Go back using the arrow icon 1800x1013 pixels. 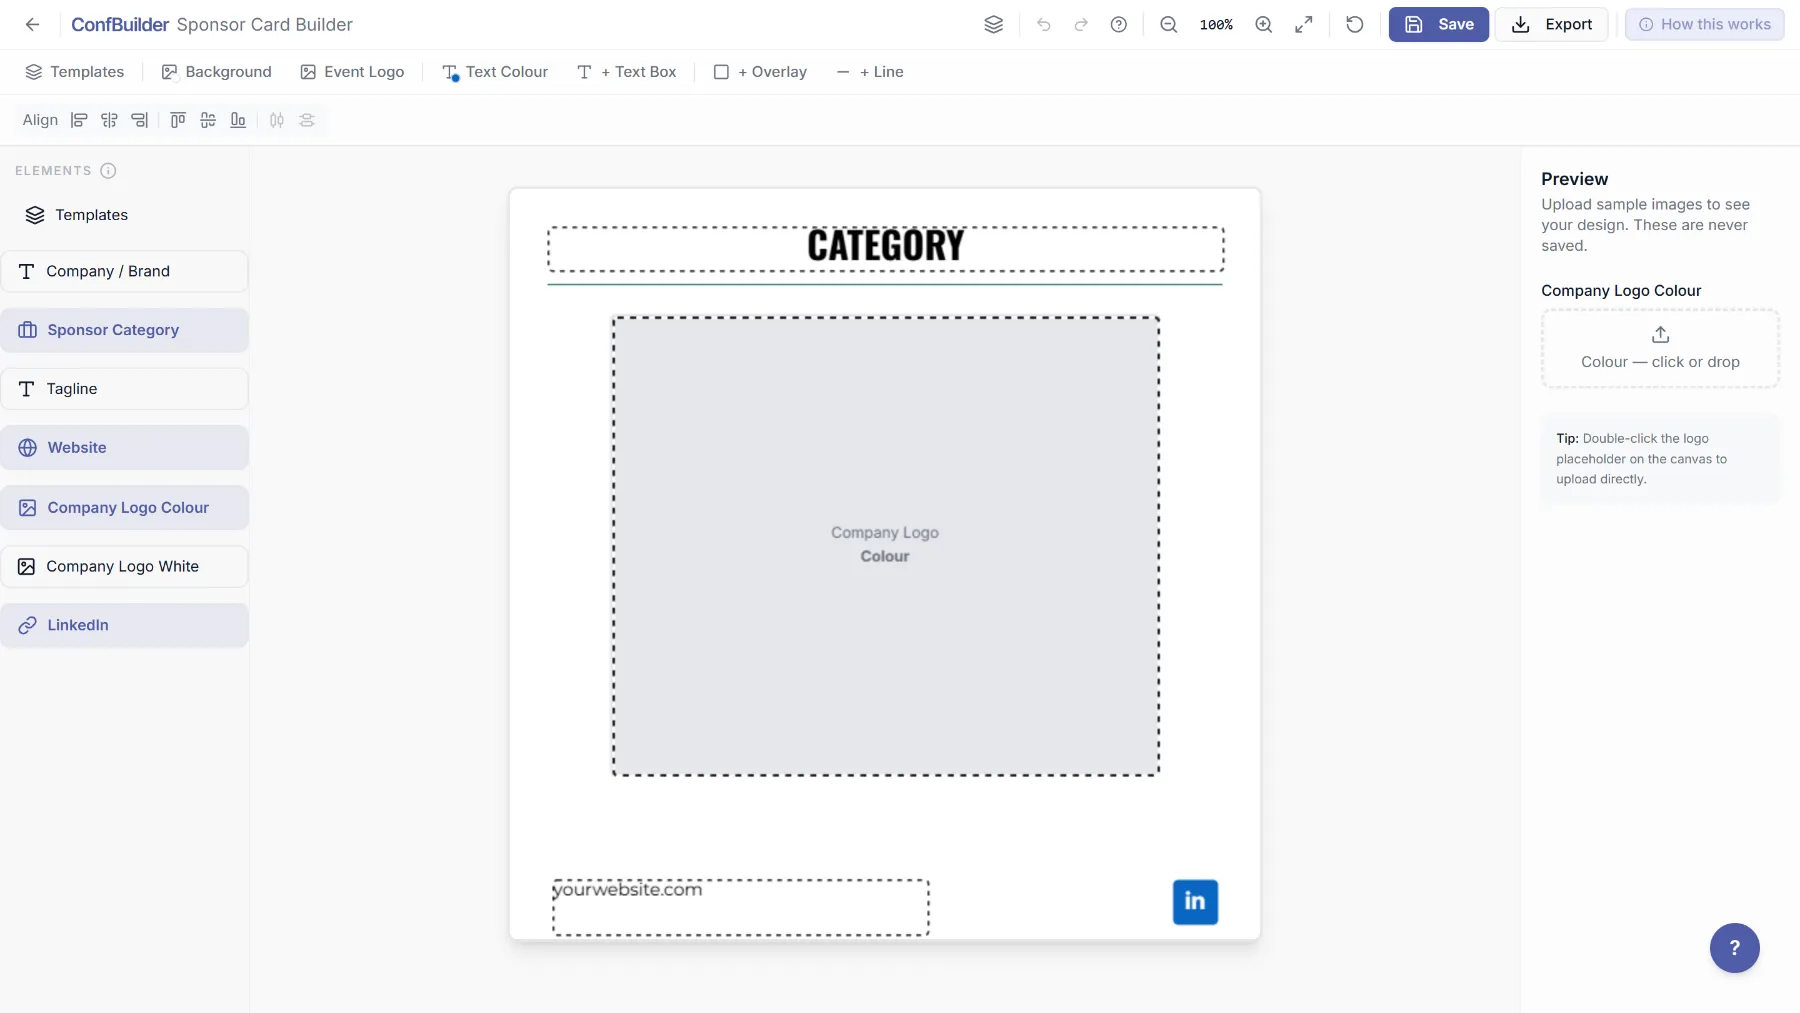32,24
